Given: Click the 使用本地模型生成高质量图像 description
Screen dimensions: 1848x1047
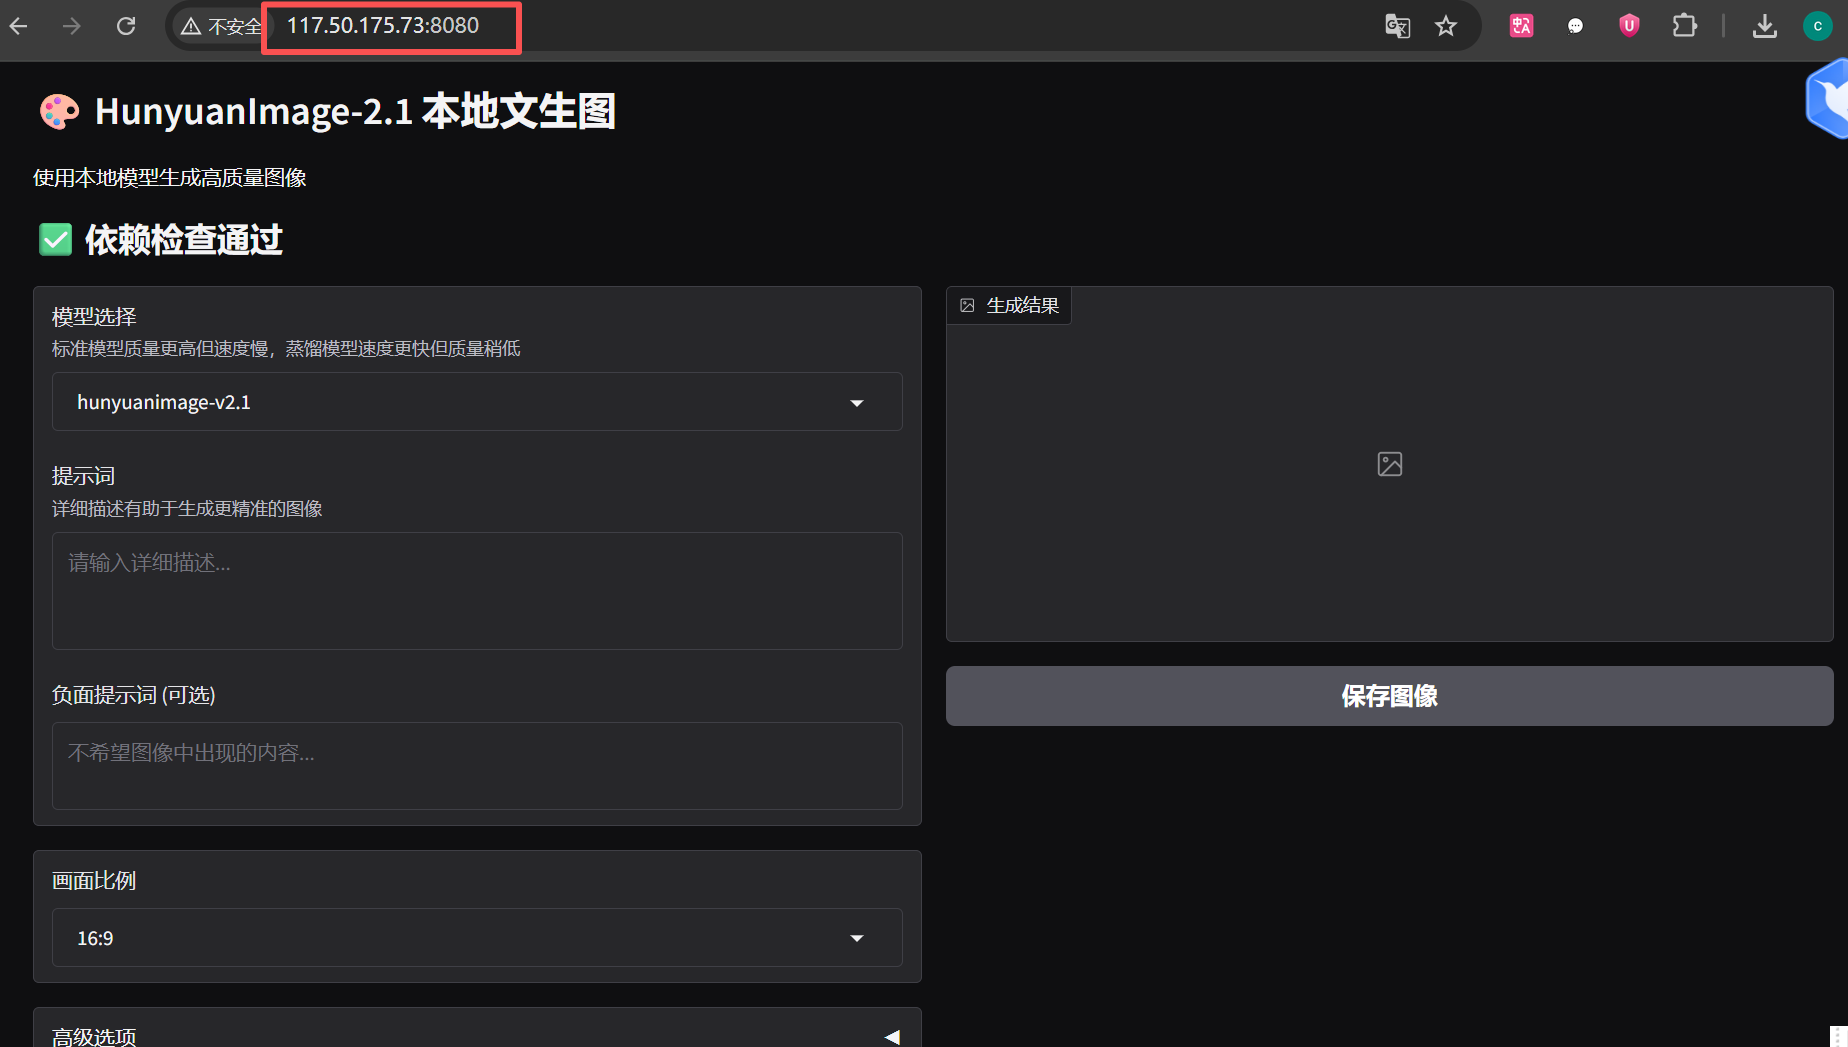Looking at the screenshot, I should pos(170,178).
